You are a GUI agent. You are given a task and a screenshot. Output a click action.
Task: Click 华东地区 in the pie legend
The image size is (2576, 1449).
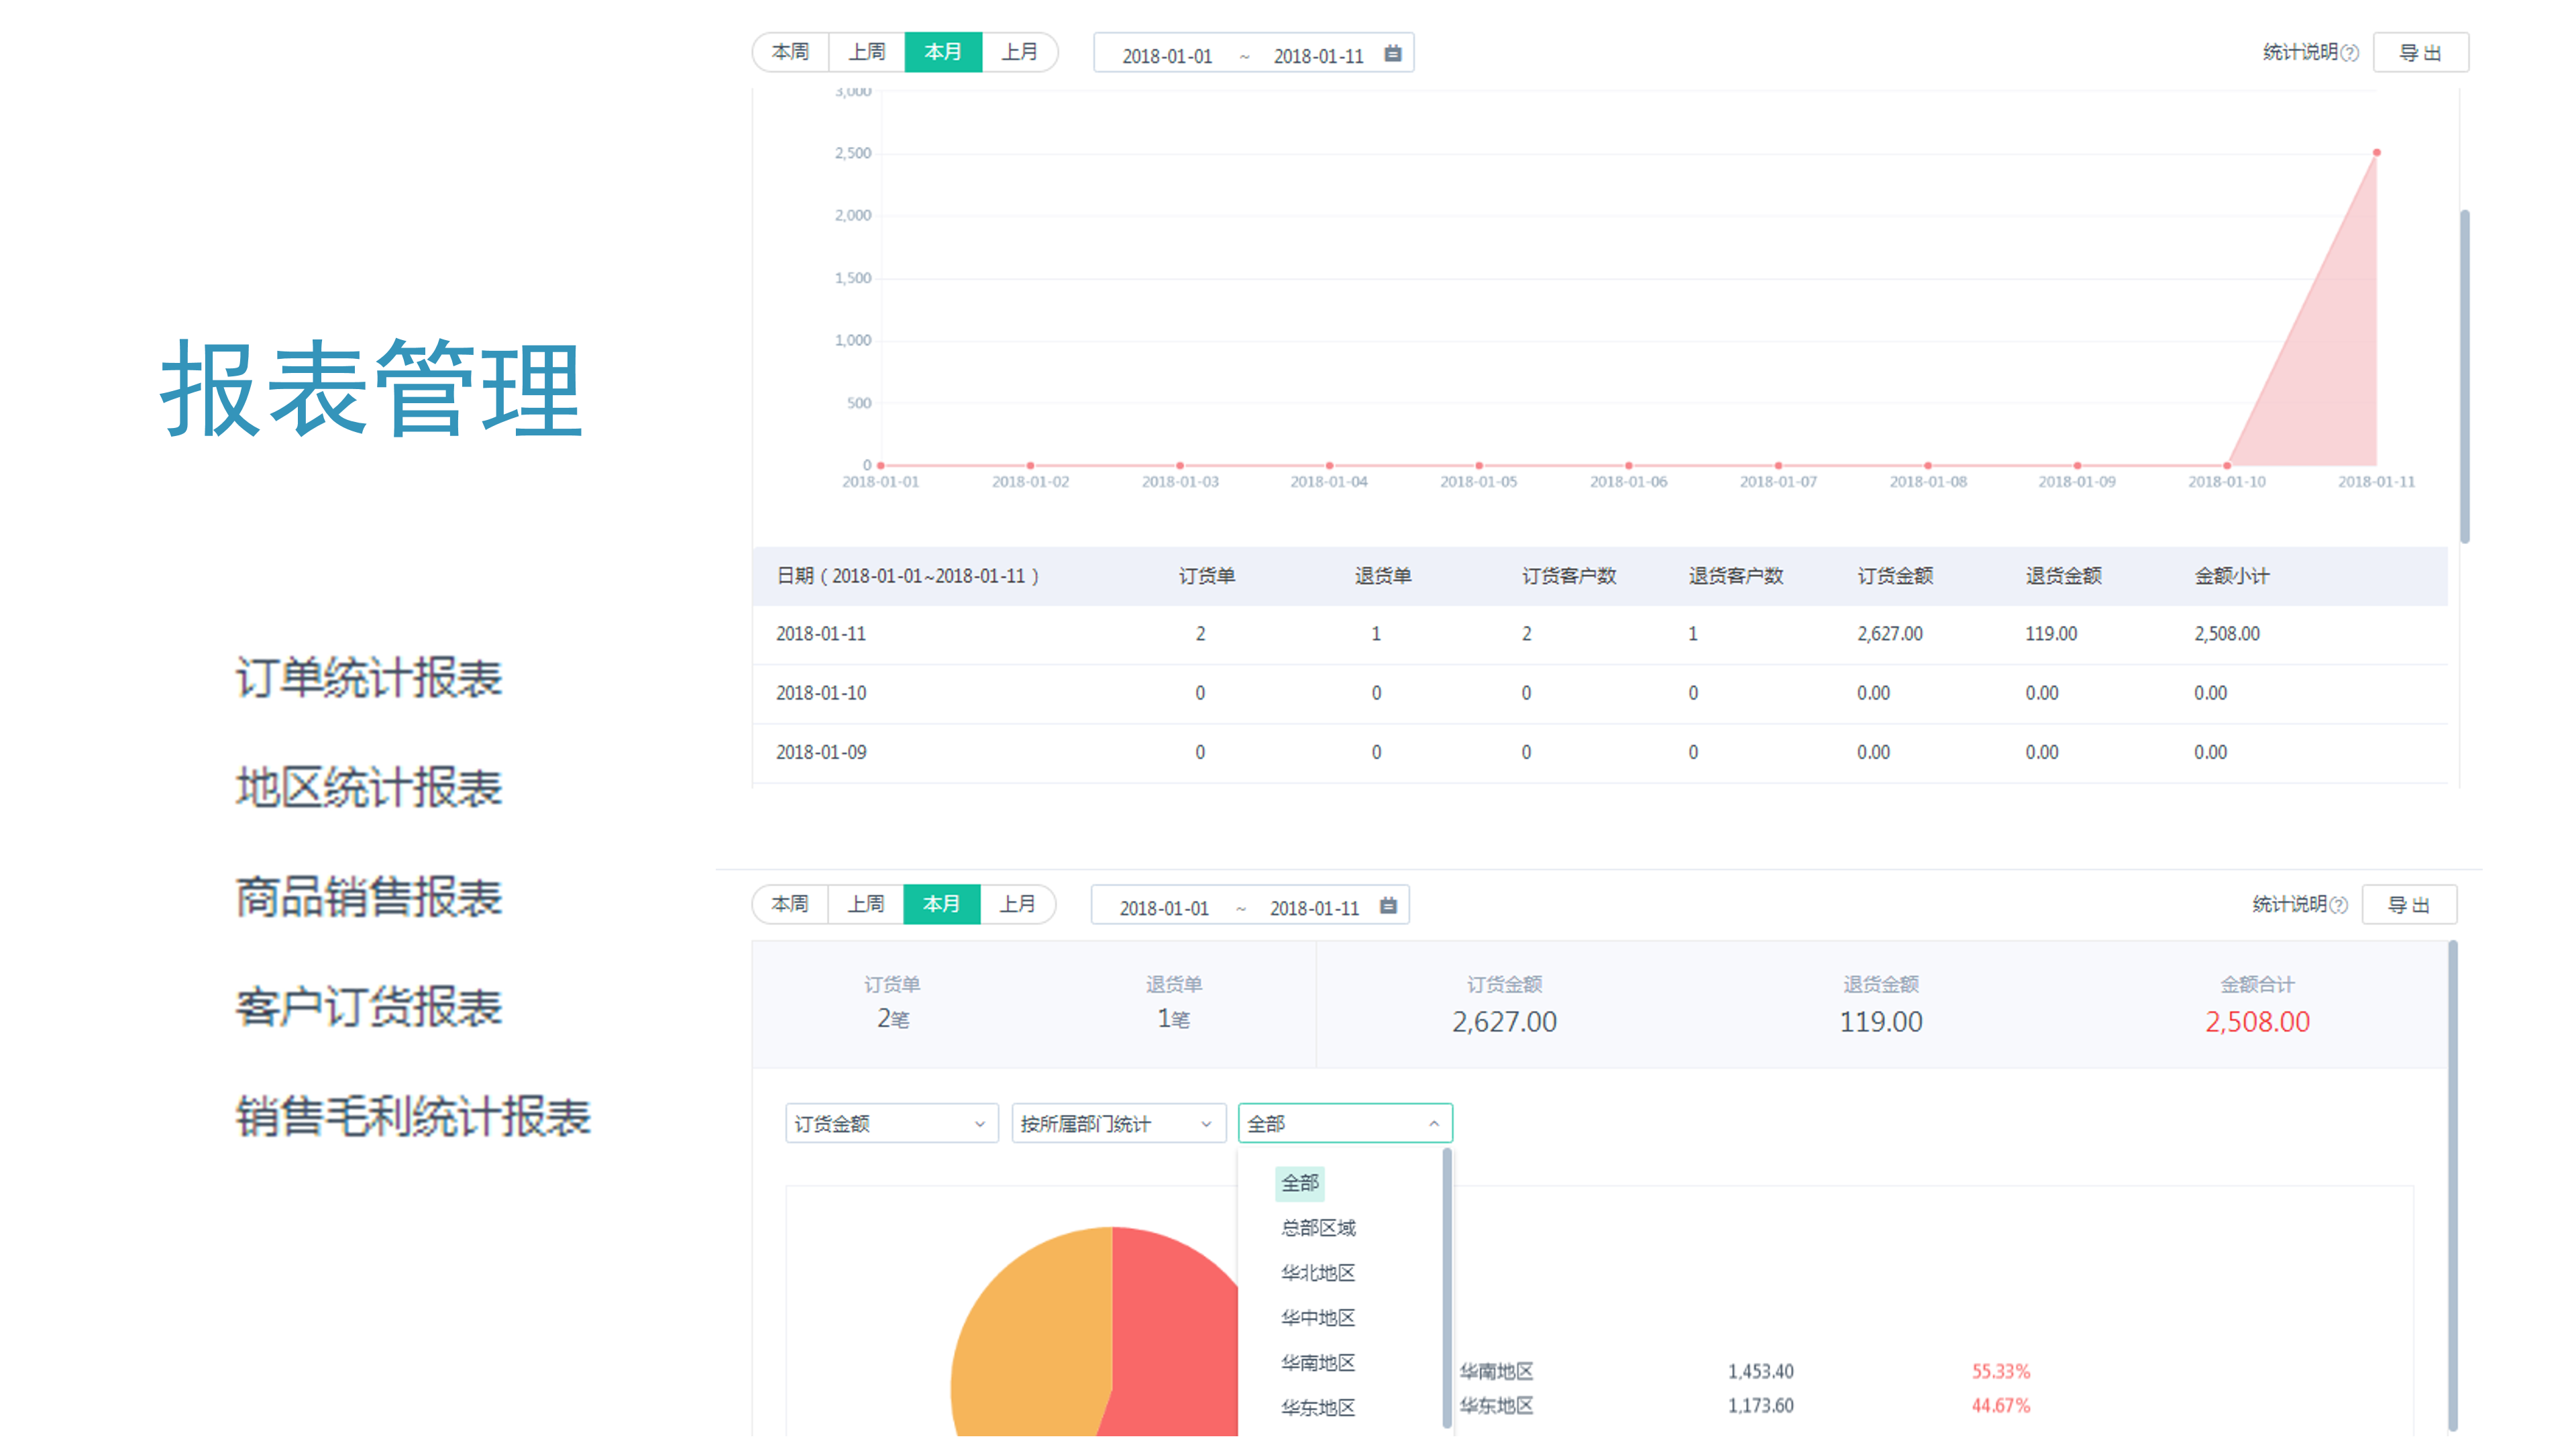[1496, 1406]
